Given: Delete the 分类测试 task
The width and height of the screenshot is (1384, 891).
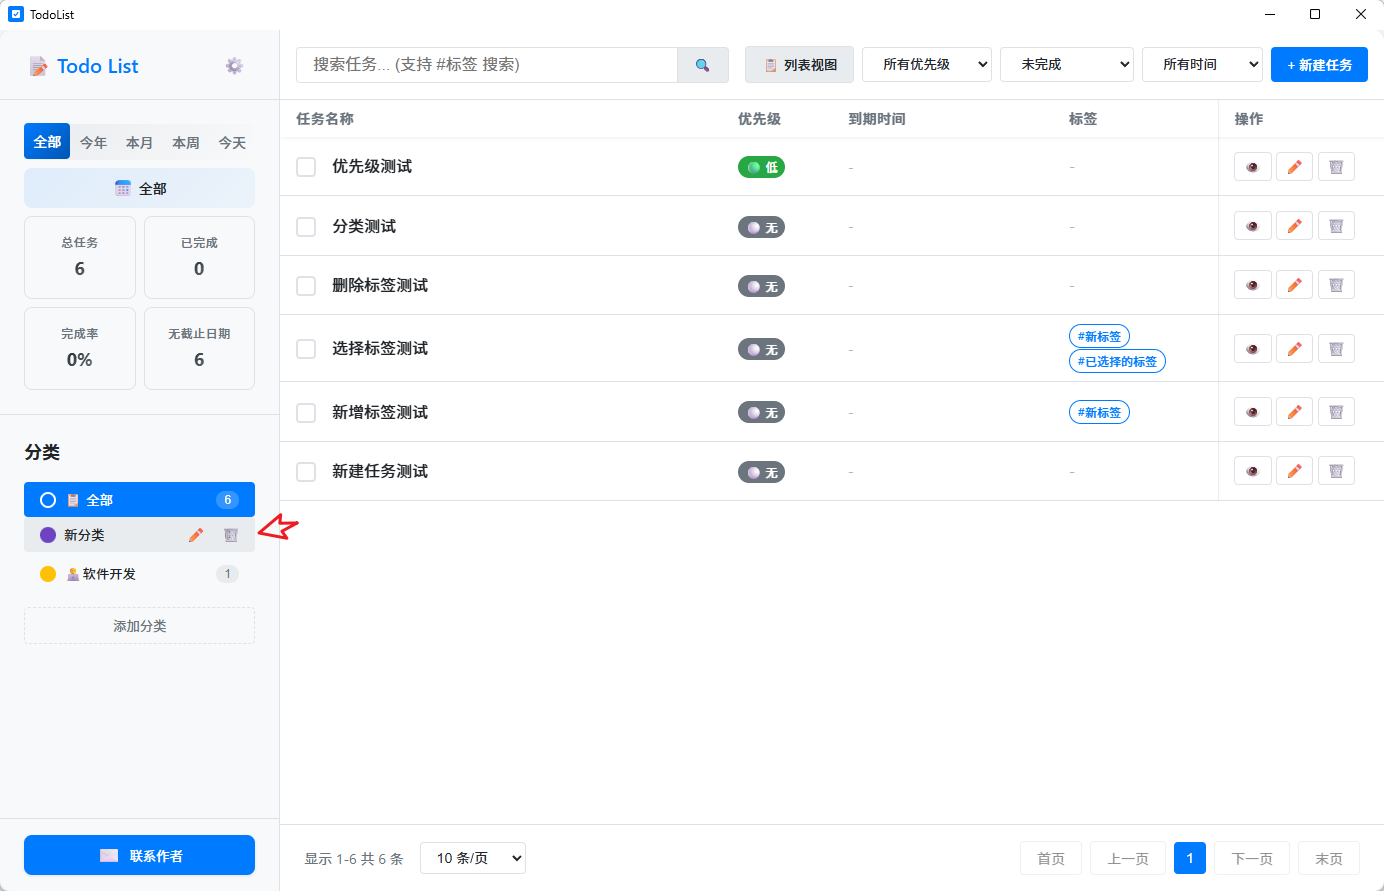Looking at the screenshot, I should pos(1336,226).
